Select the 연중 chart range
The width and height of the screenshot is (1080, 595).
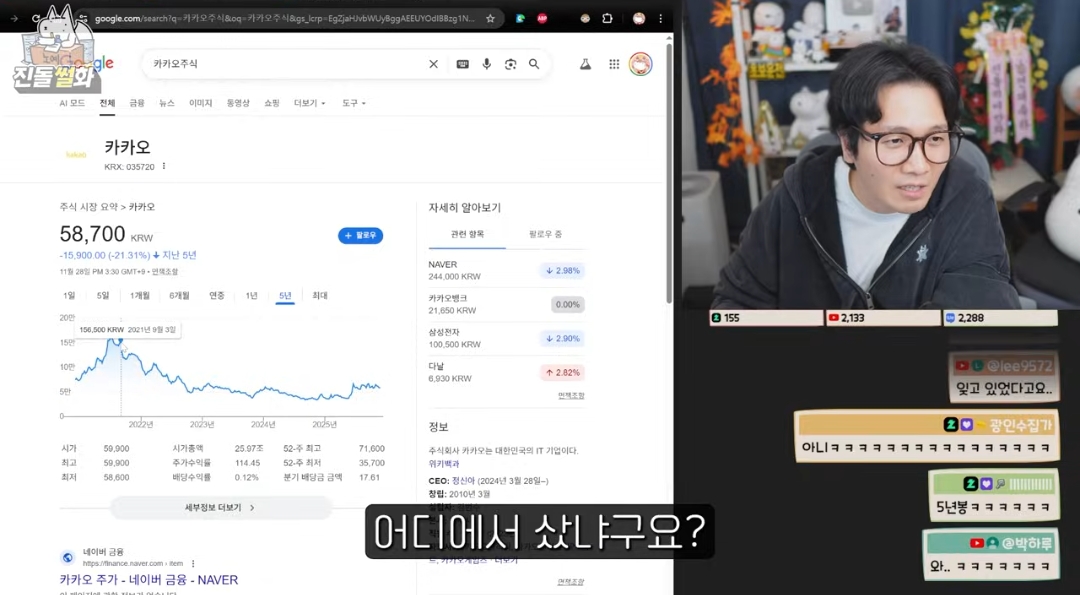217,295
